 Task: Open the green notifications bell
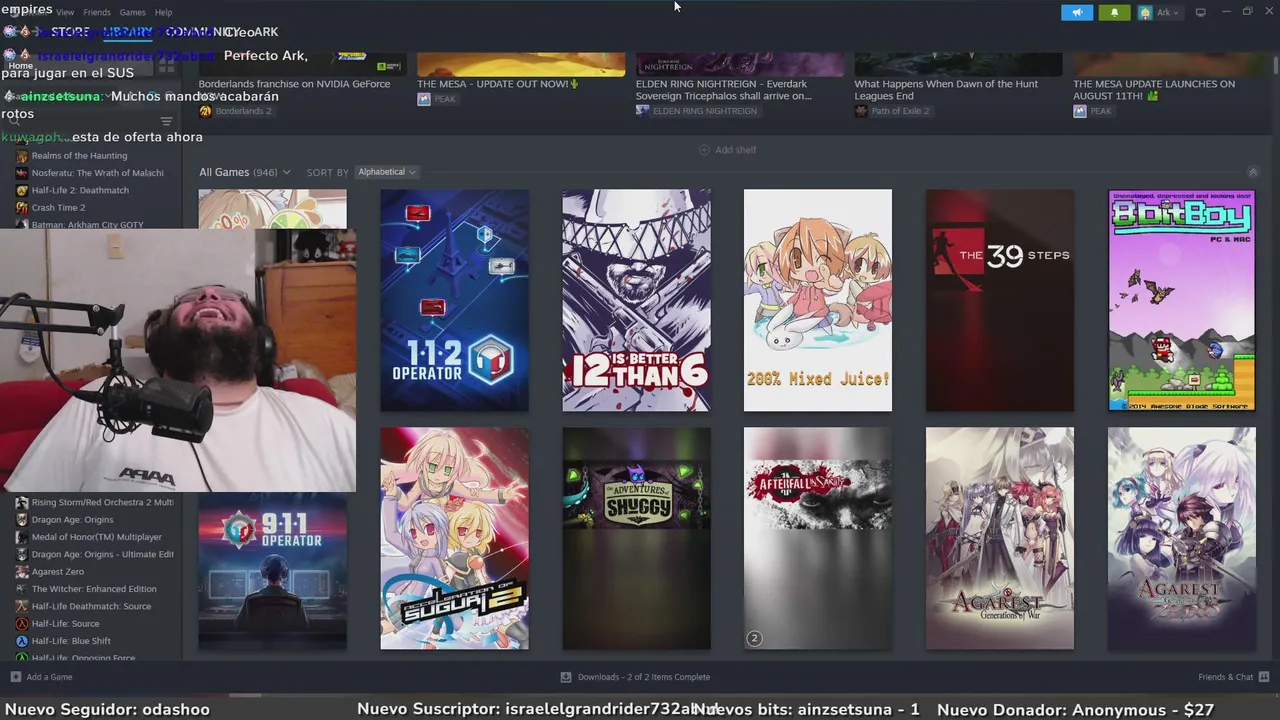tap(1114, 13)
